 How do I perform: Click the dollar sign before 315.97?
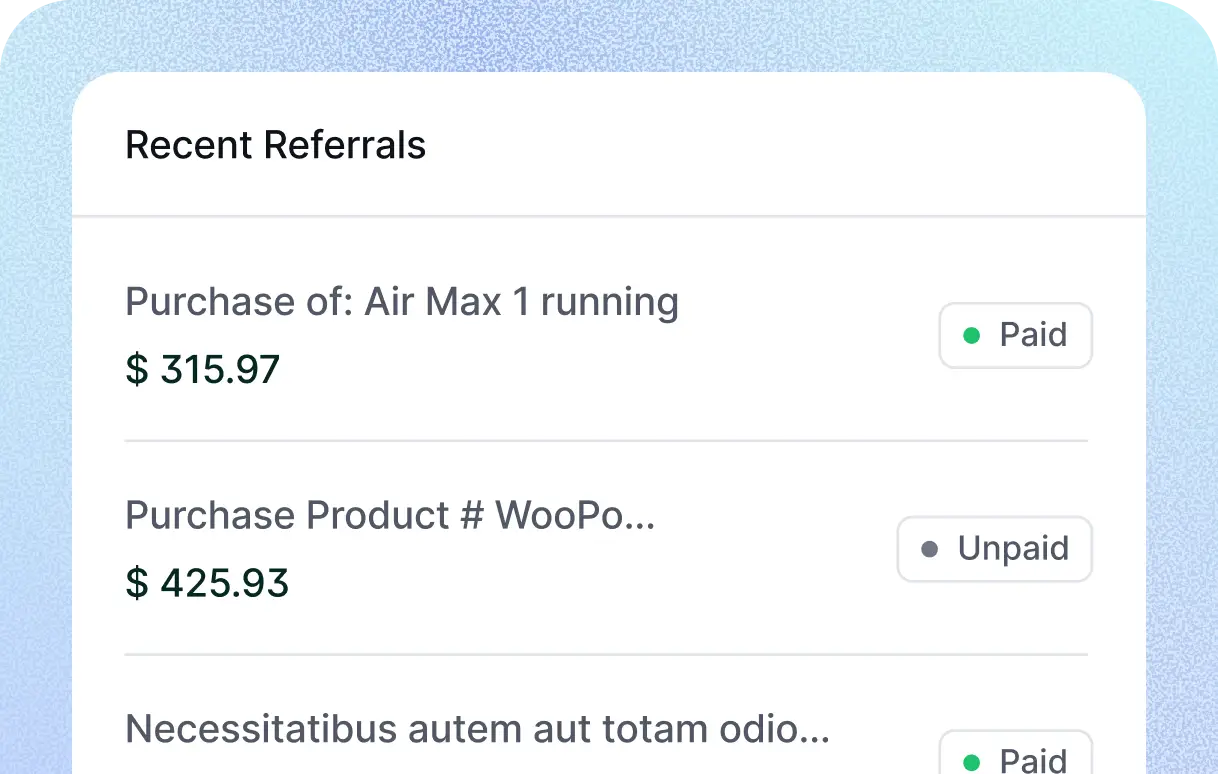(x=136, y=370)
